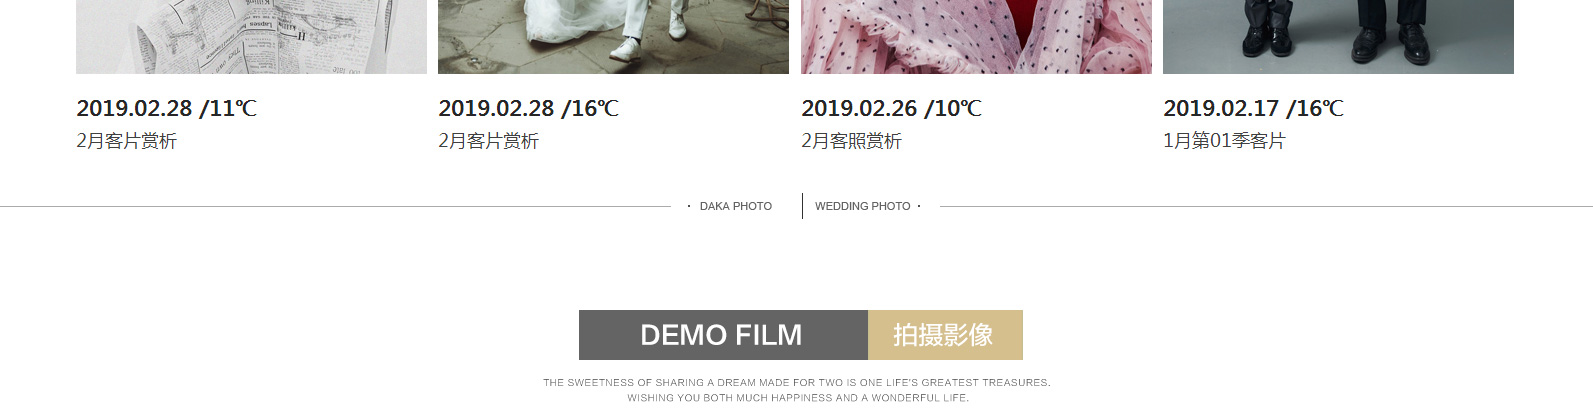Open the white wedding dress photo
The width and height of the screenshot is (1593, 418).
(613, 36)
